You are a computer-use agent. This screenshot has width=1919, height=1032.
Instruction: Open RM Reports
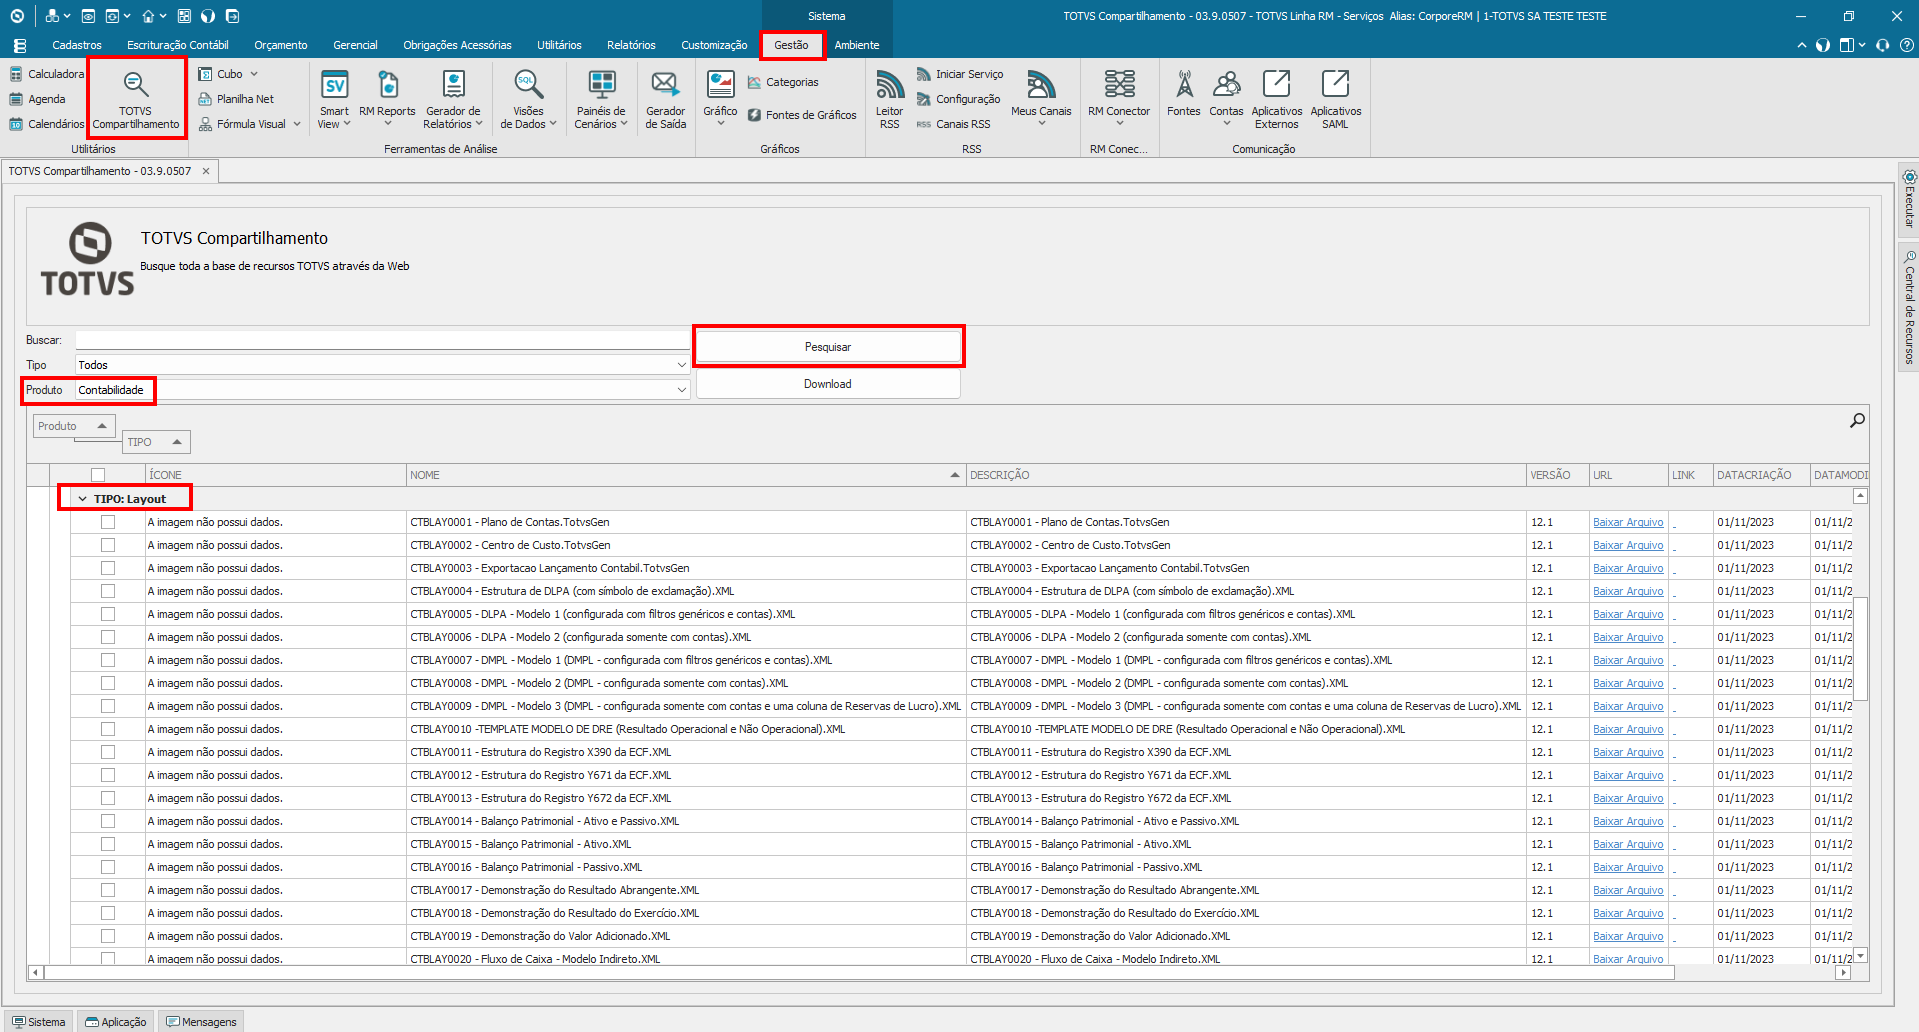pos(387,98)
